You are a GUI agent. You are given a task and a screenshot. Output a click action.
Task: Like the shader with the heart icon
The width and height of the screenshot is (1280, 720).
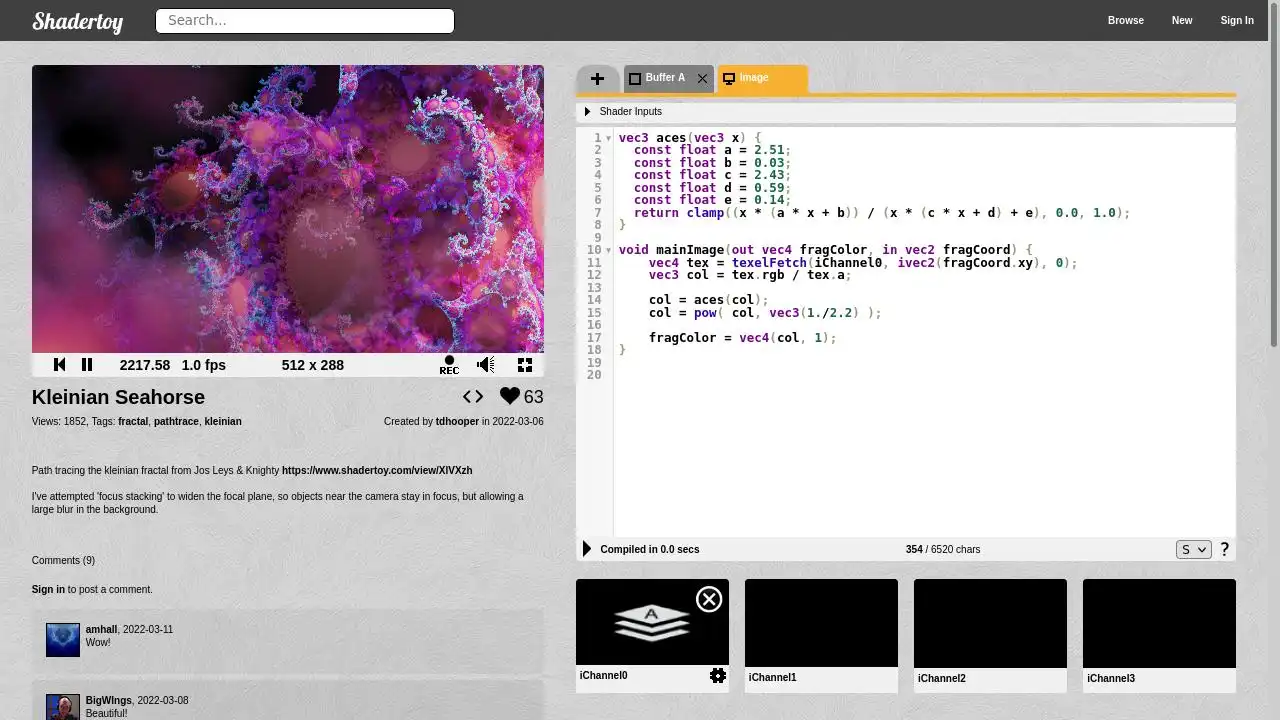click(510, 396)
